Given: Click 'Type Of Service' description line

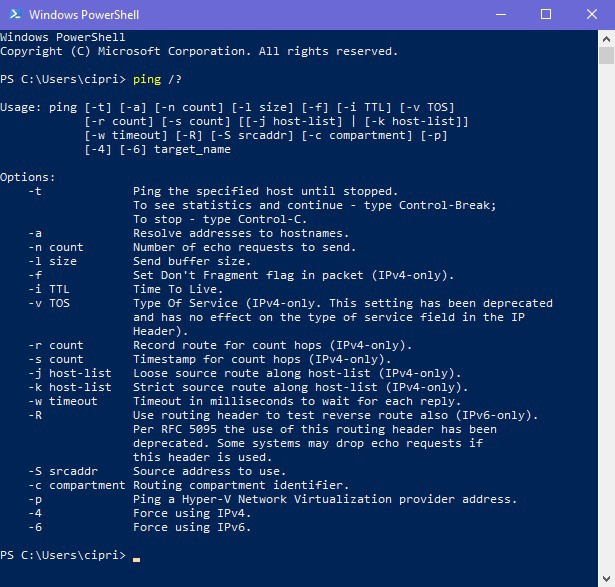Looking at the screenshot, I should click(x=343, y=303).
